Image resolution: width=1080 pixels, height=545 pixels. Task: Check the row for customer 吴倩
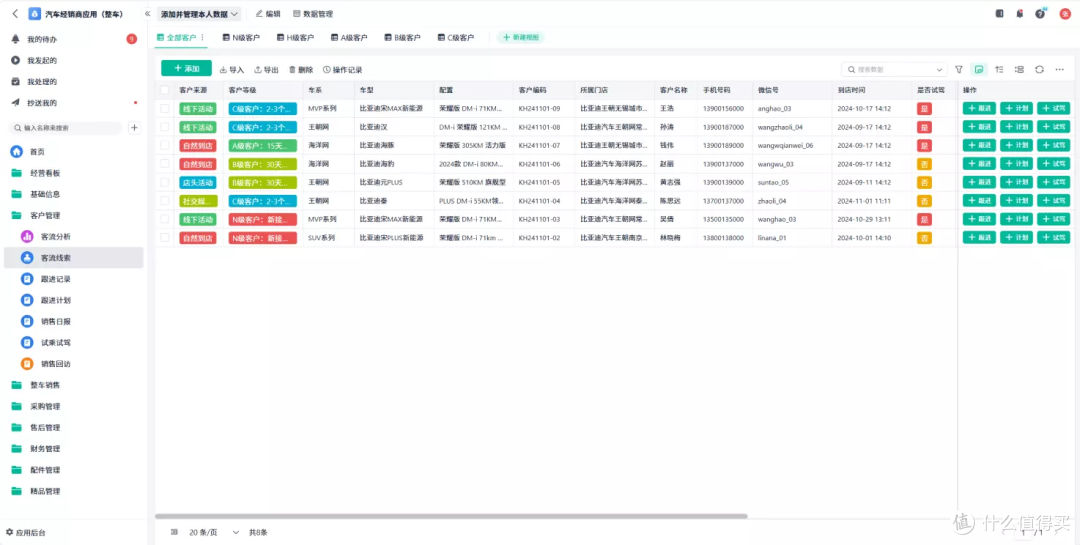coord(165,219)
